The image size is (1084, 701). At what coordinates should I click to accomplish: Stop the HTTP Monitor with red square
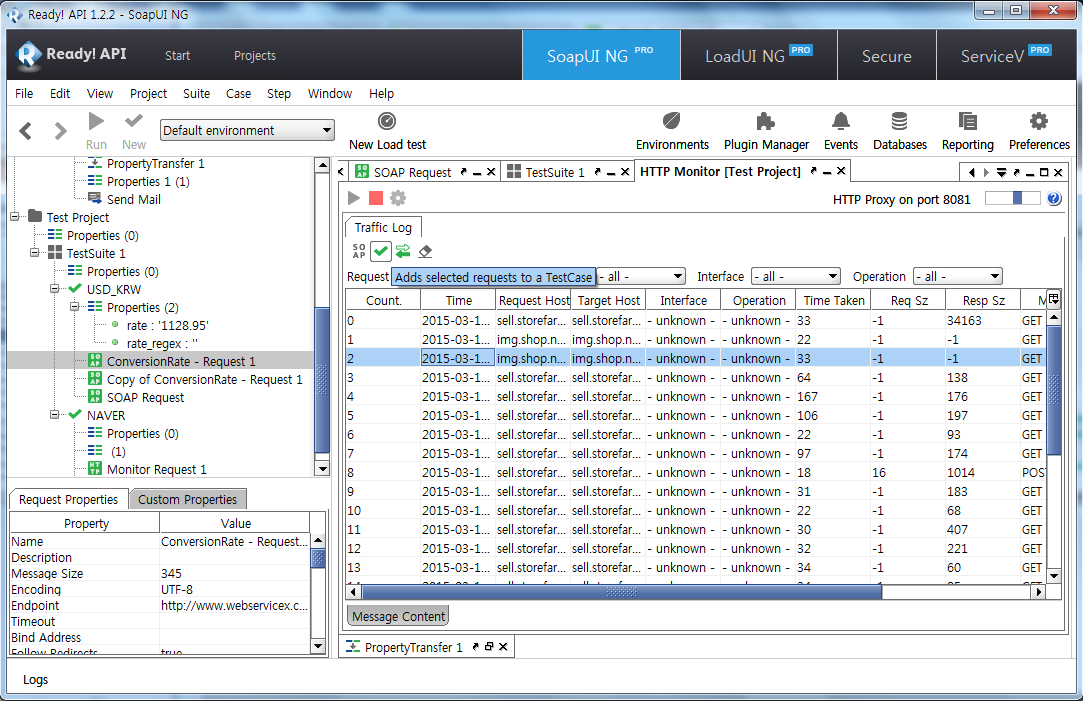coord(376,199)
